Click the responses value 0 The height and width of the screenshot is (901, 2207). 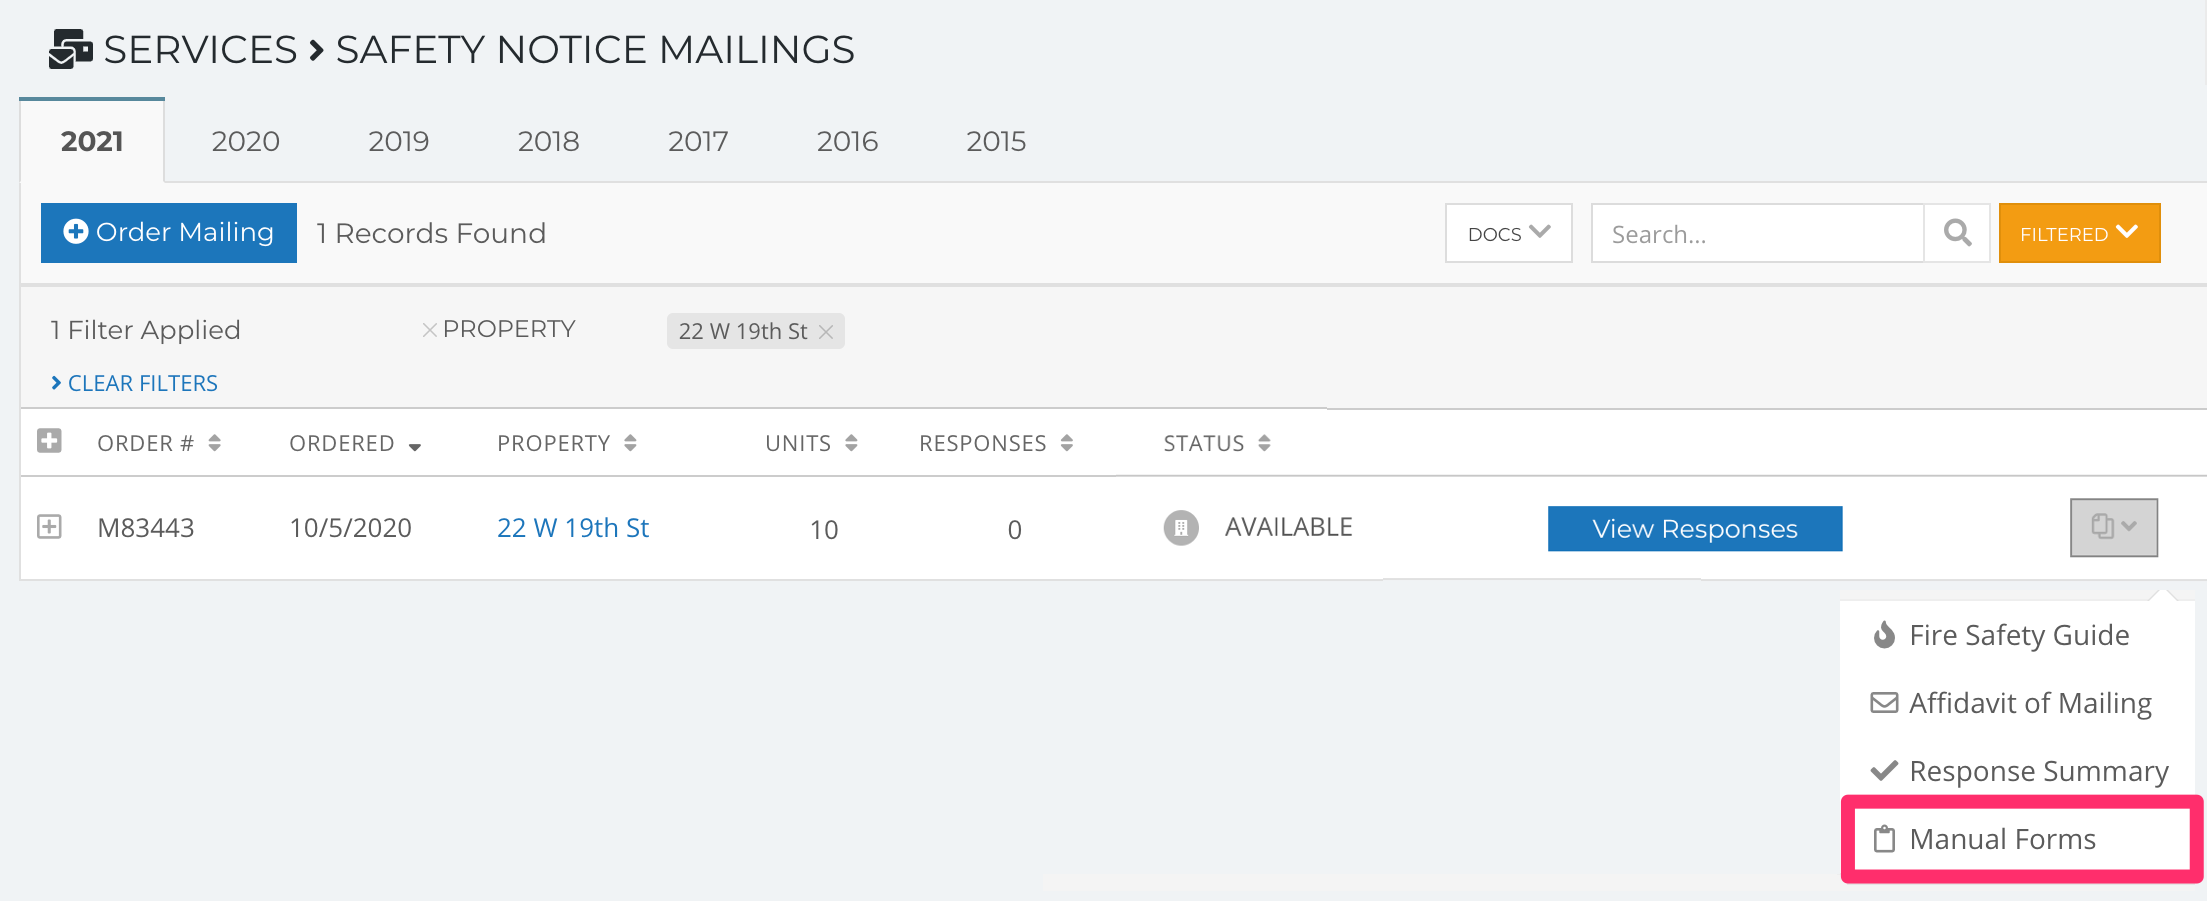(x=1014, y=529)
